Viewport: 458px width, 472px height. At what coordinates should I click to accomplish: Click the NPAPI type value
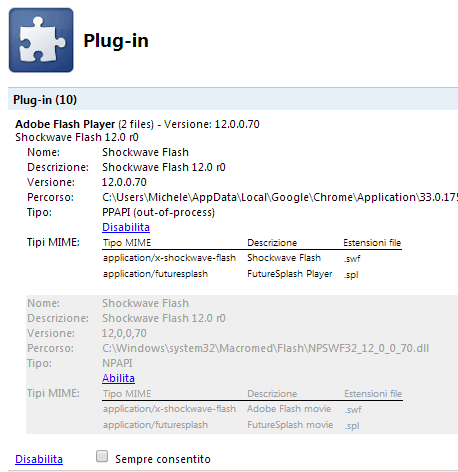(117, 363)
